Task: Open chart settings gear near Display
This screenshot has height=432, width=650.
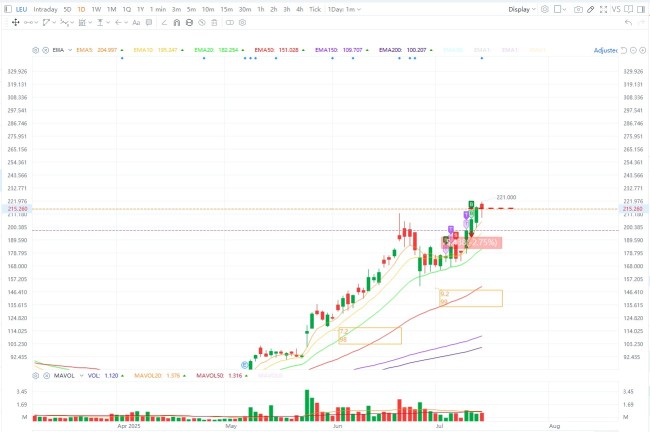Action: [x=545, y=9]
